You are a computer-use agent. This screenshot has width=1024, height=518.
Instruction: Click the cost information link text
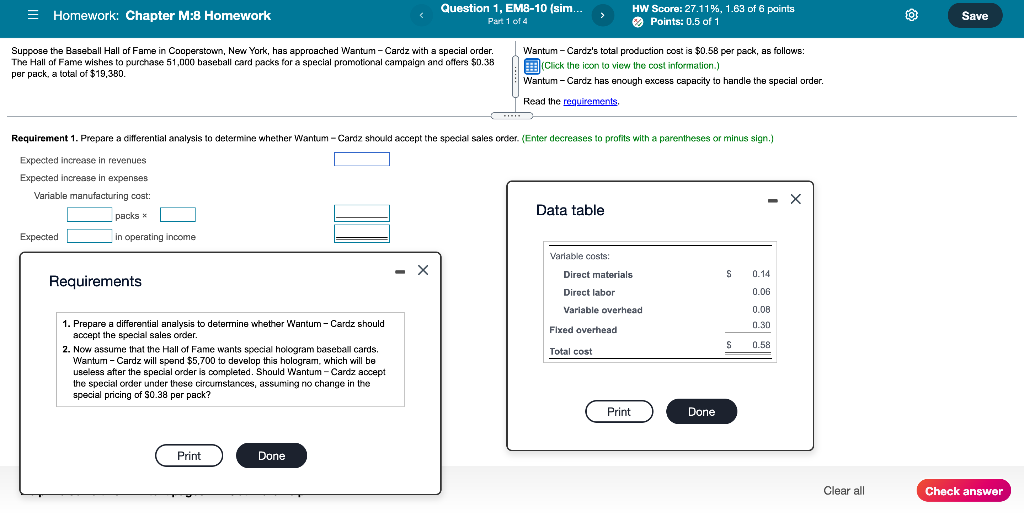630,65
